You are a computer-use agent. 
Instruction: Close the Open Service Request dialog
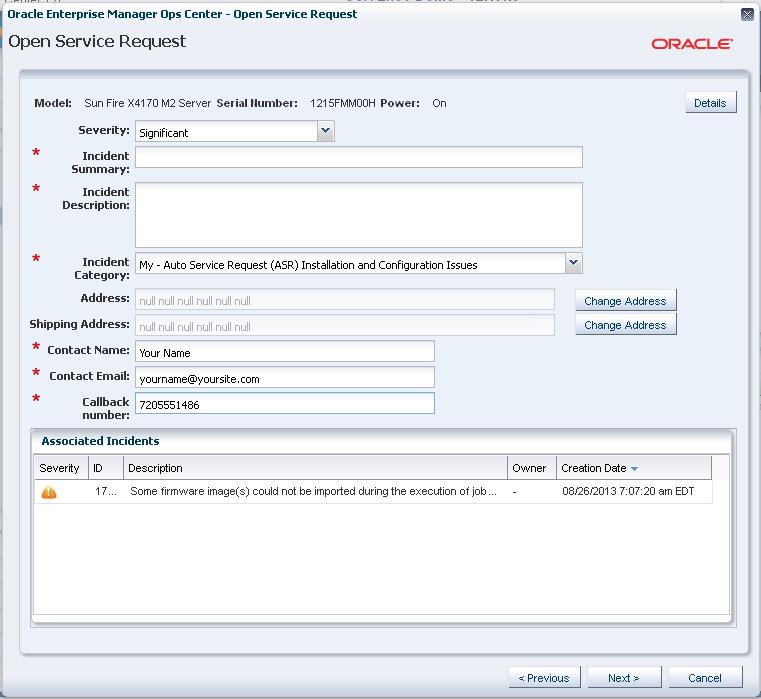click(x=747, y=14)
